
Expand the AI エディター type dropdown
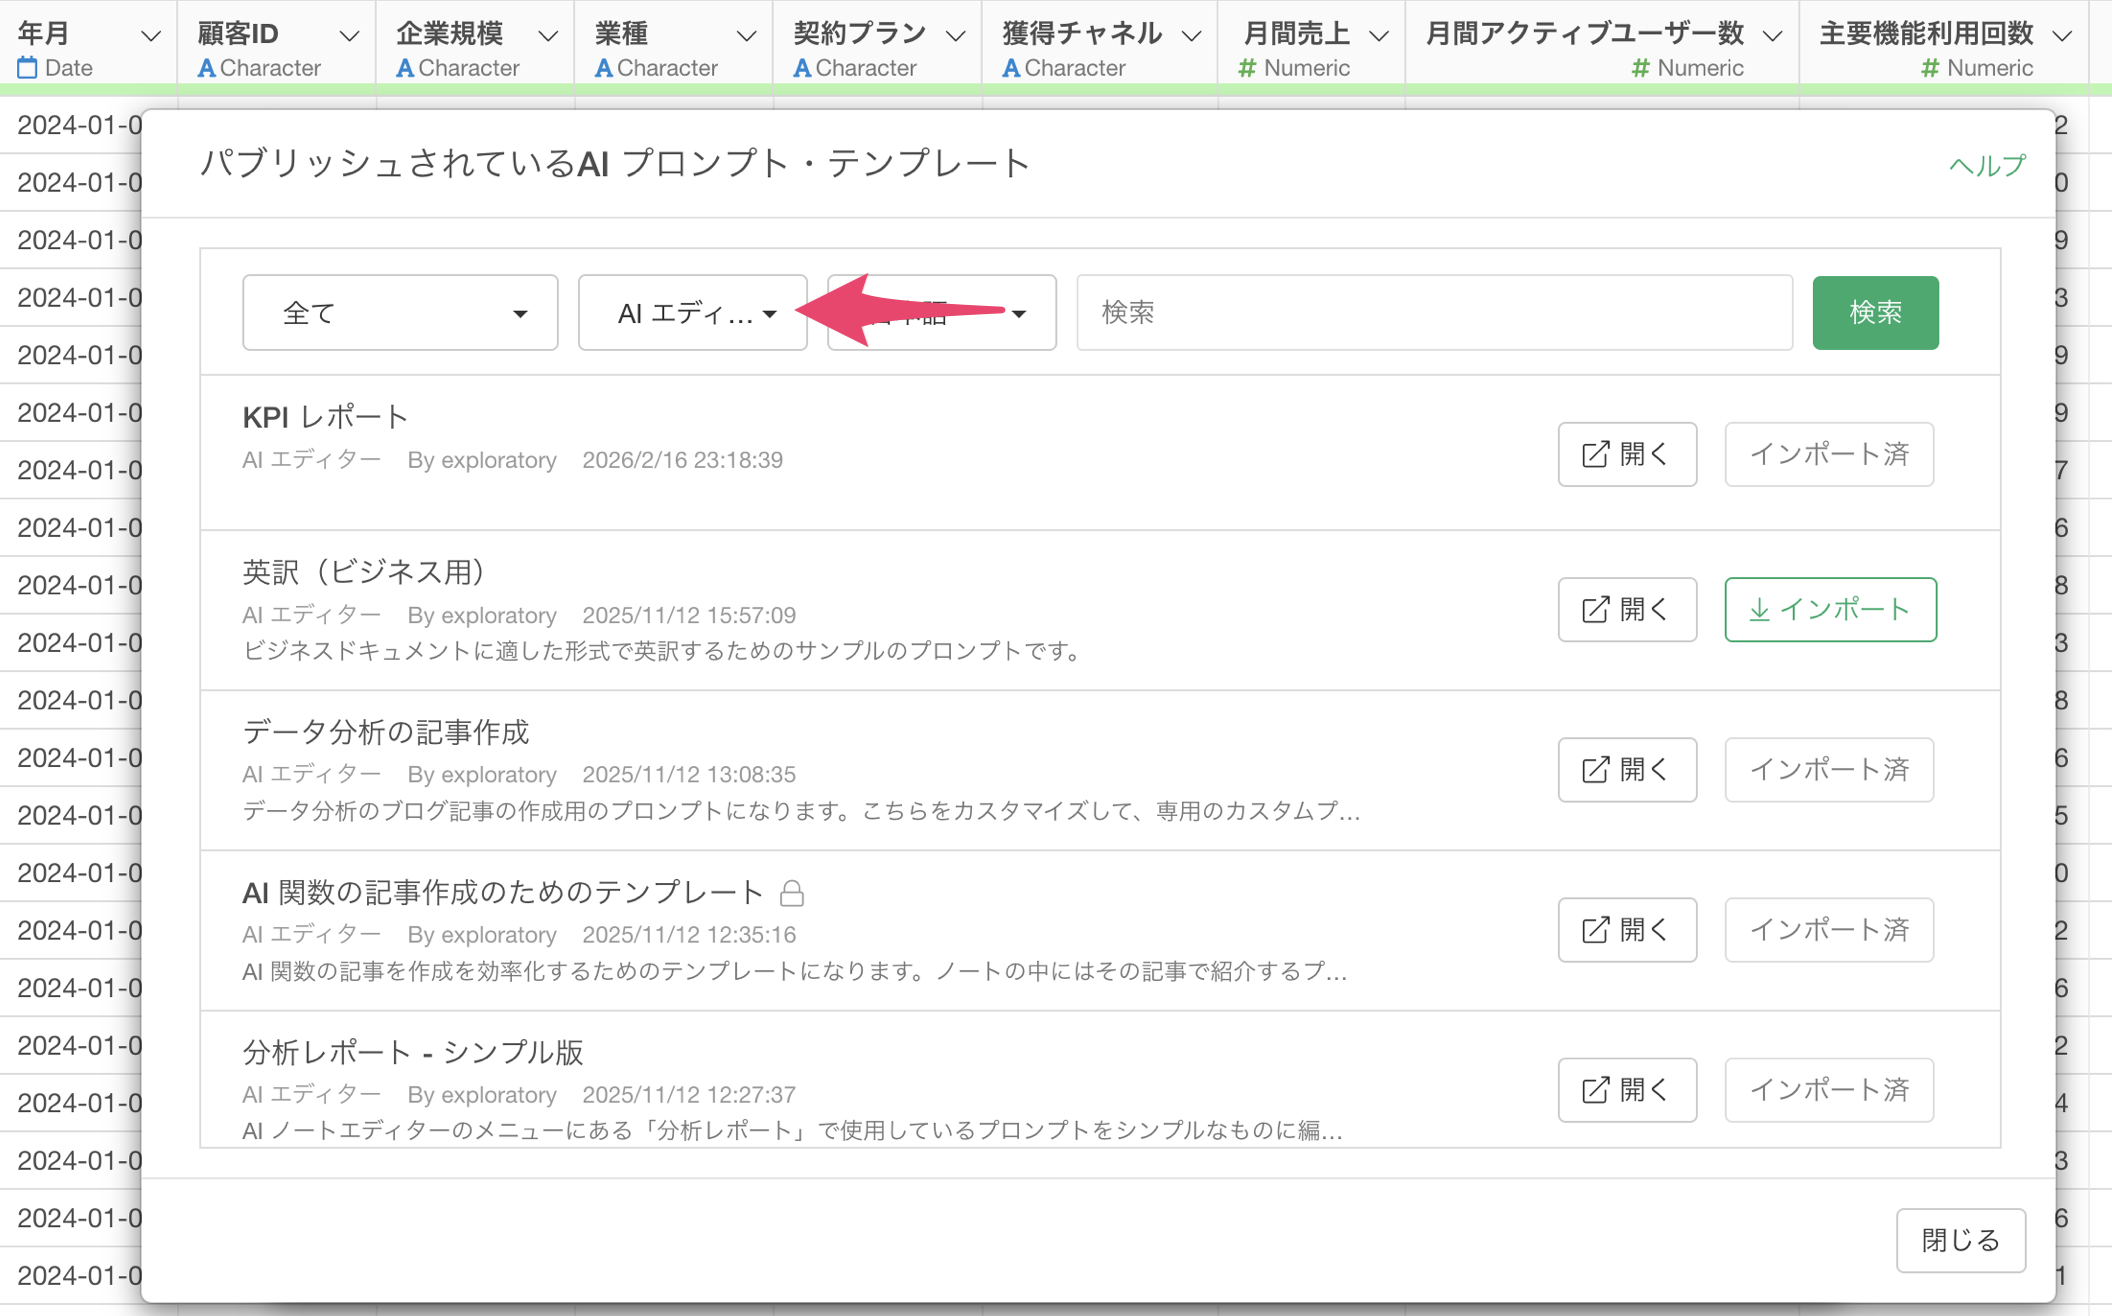(x=692, y=313)
